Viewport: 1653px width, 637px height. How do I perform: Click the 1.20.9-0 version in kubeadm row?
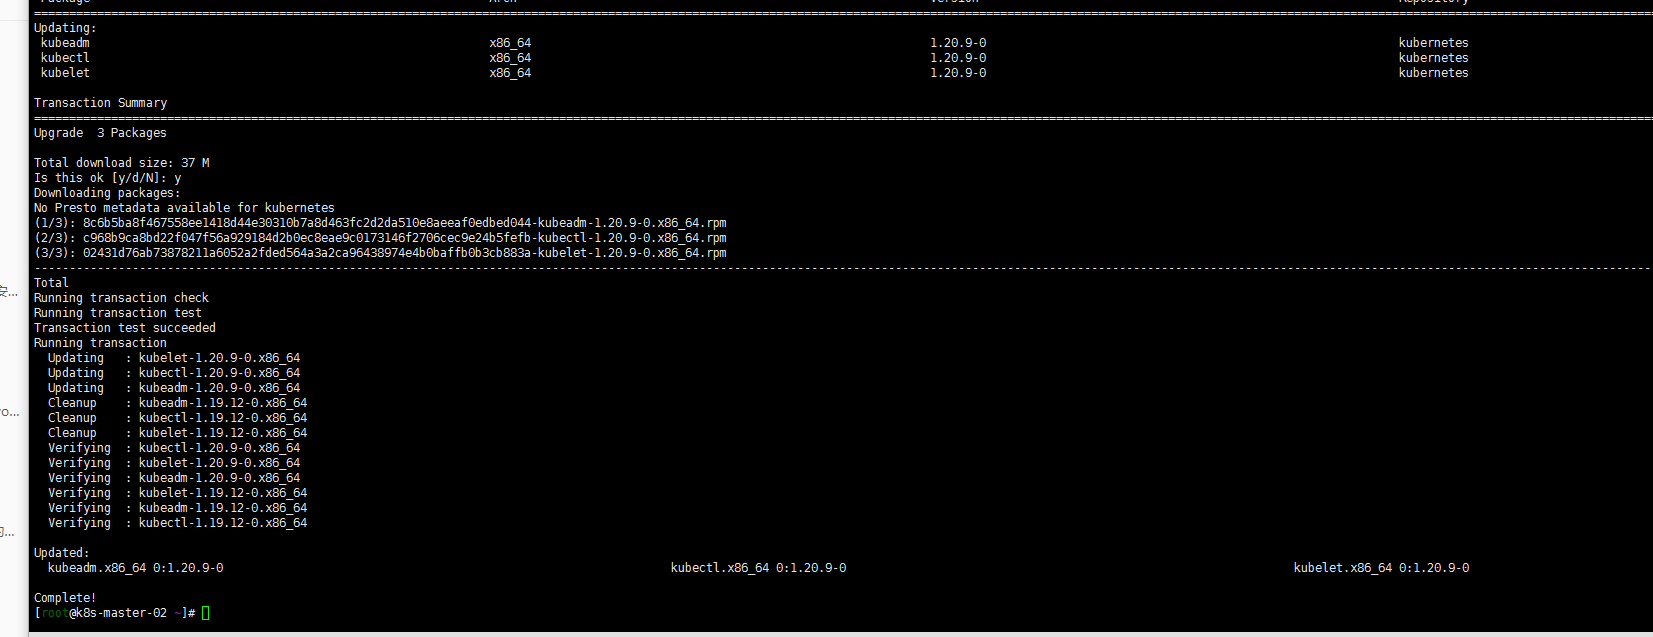[958, 43]
